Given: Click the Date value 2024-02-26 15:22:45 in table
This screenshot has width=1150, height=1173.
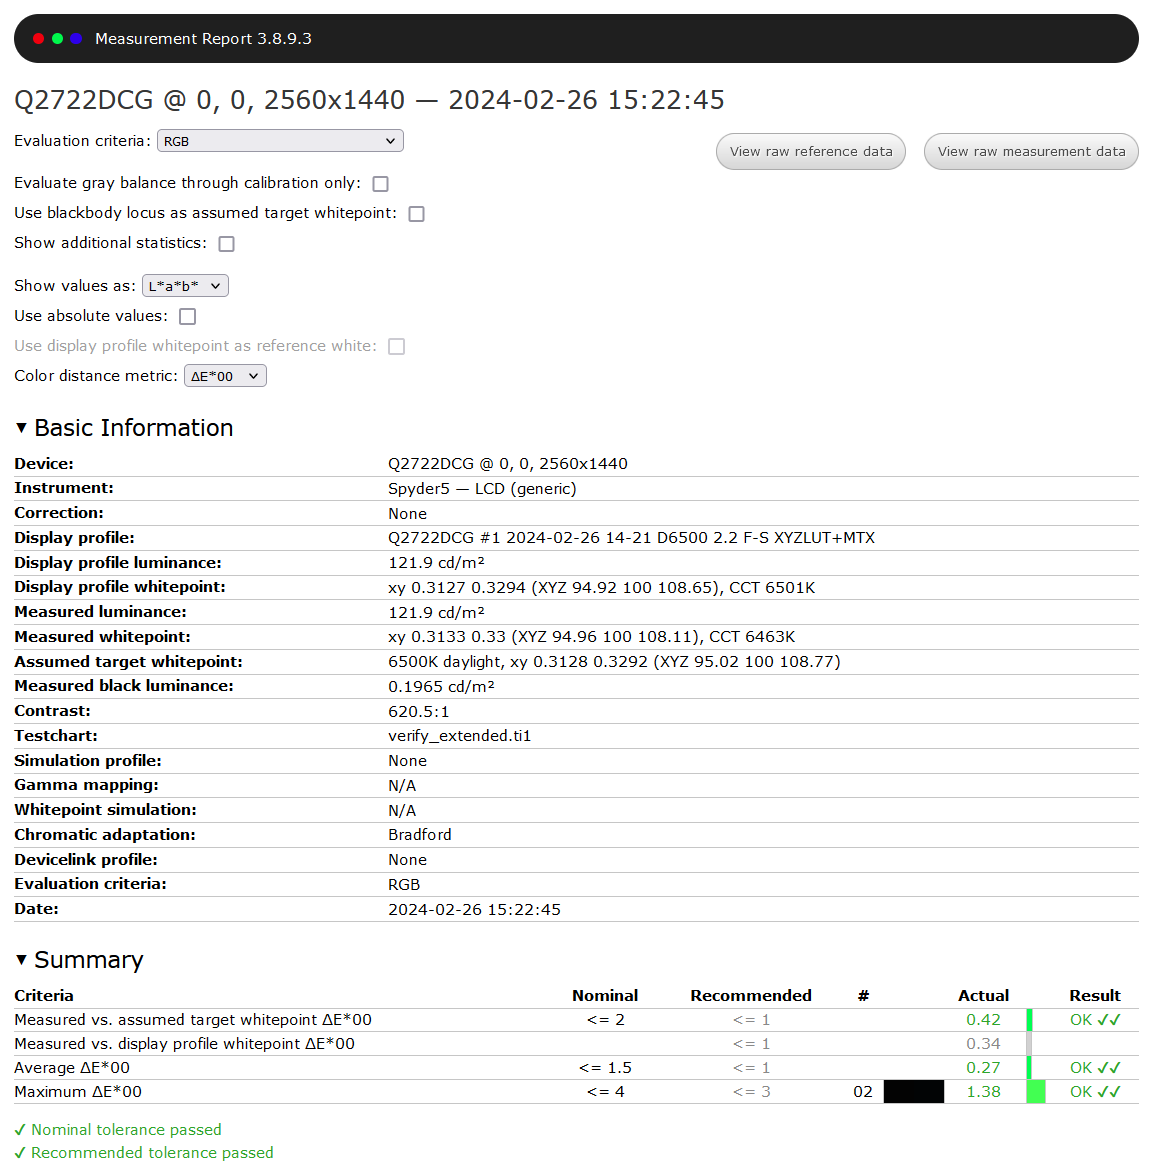Looking at the screenshot, I should click(474, 910).
